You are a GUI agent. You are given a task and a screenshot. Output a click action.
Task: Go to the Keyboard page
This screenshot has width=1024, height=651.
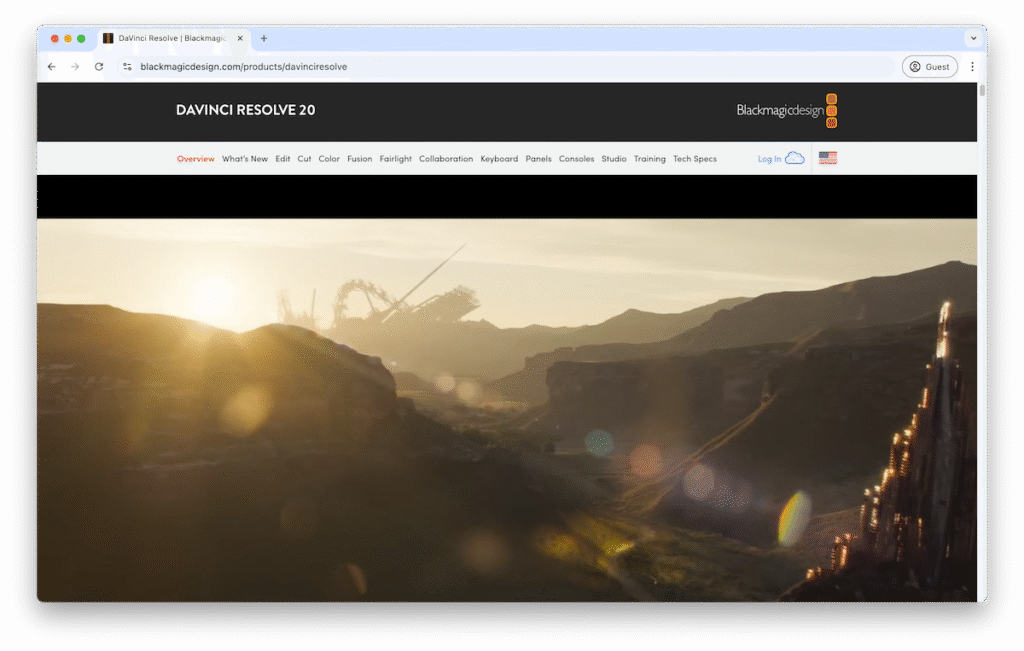(499, 159)
